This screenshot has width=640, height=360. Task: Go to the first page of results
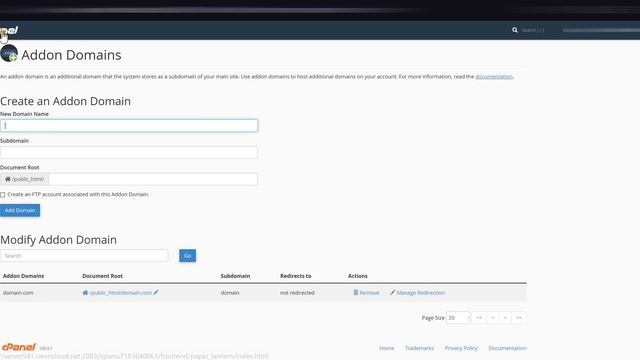479,318
